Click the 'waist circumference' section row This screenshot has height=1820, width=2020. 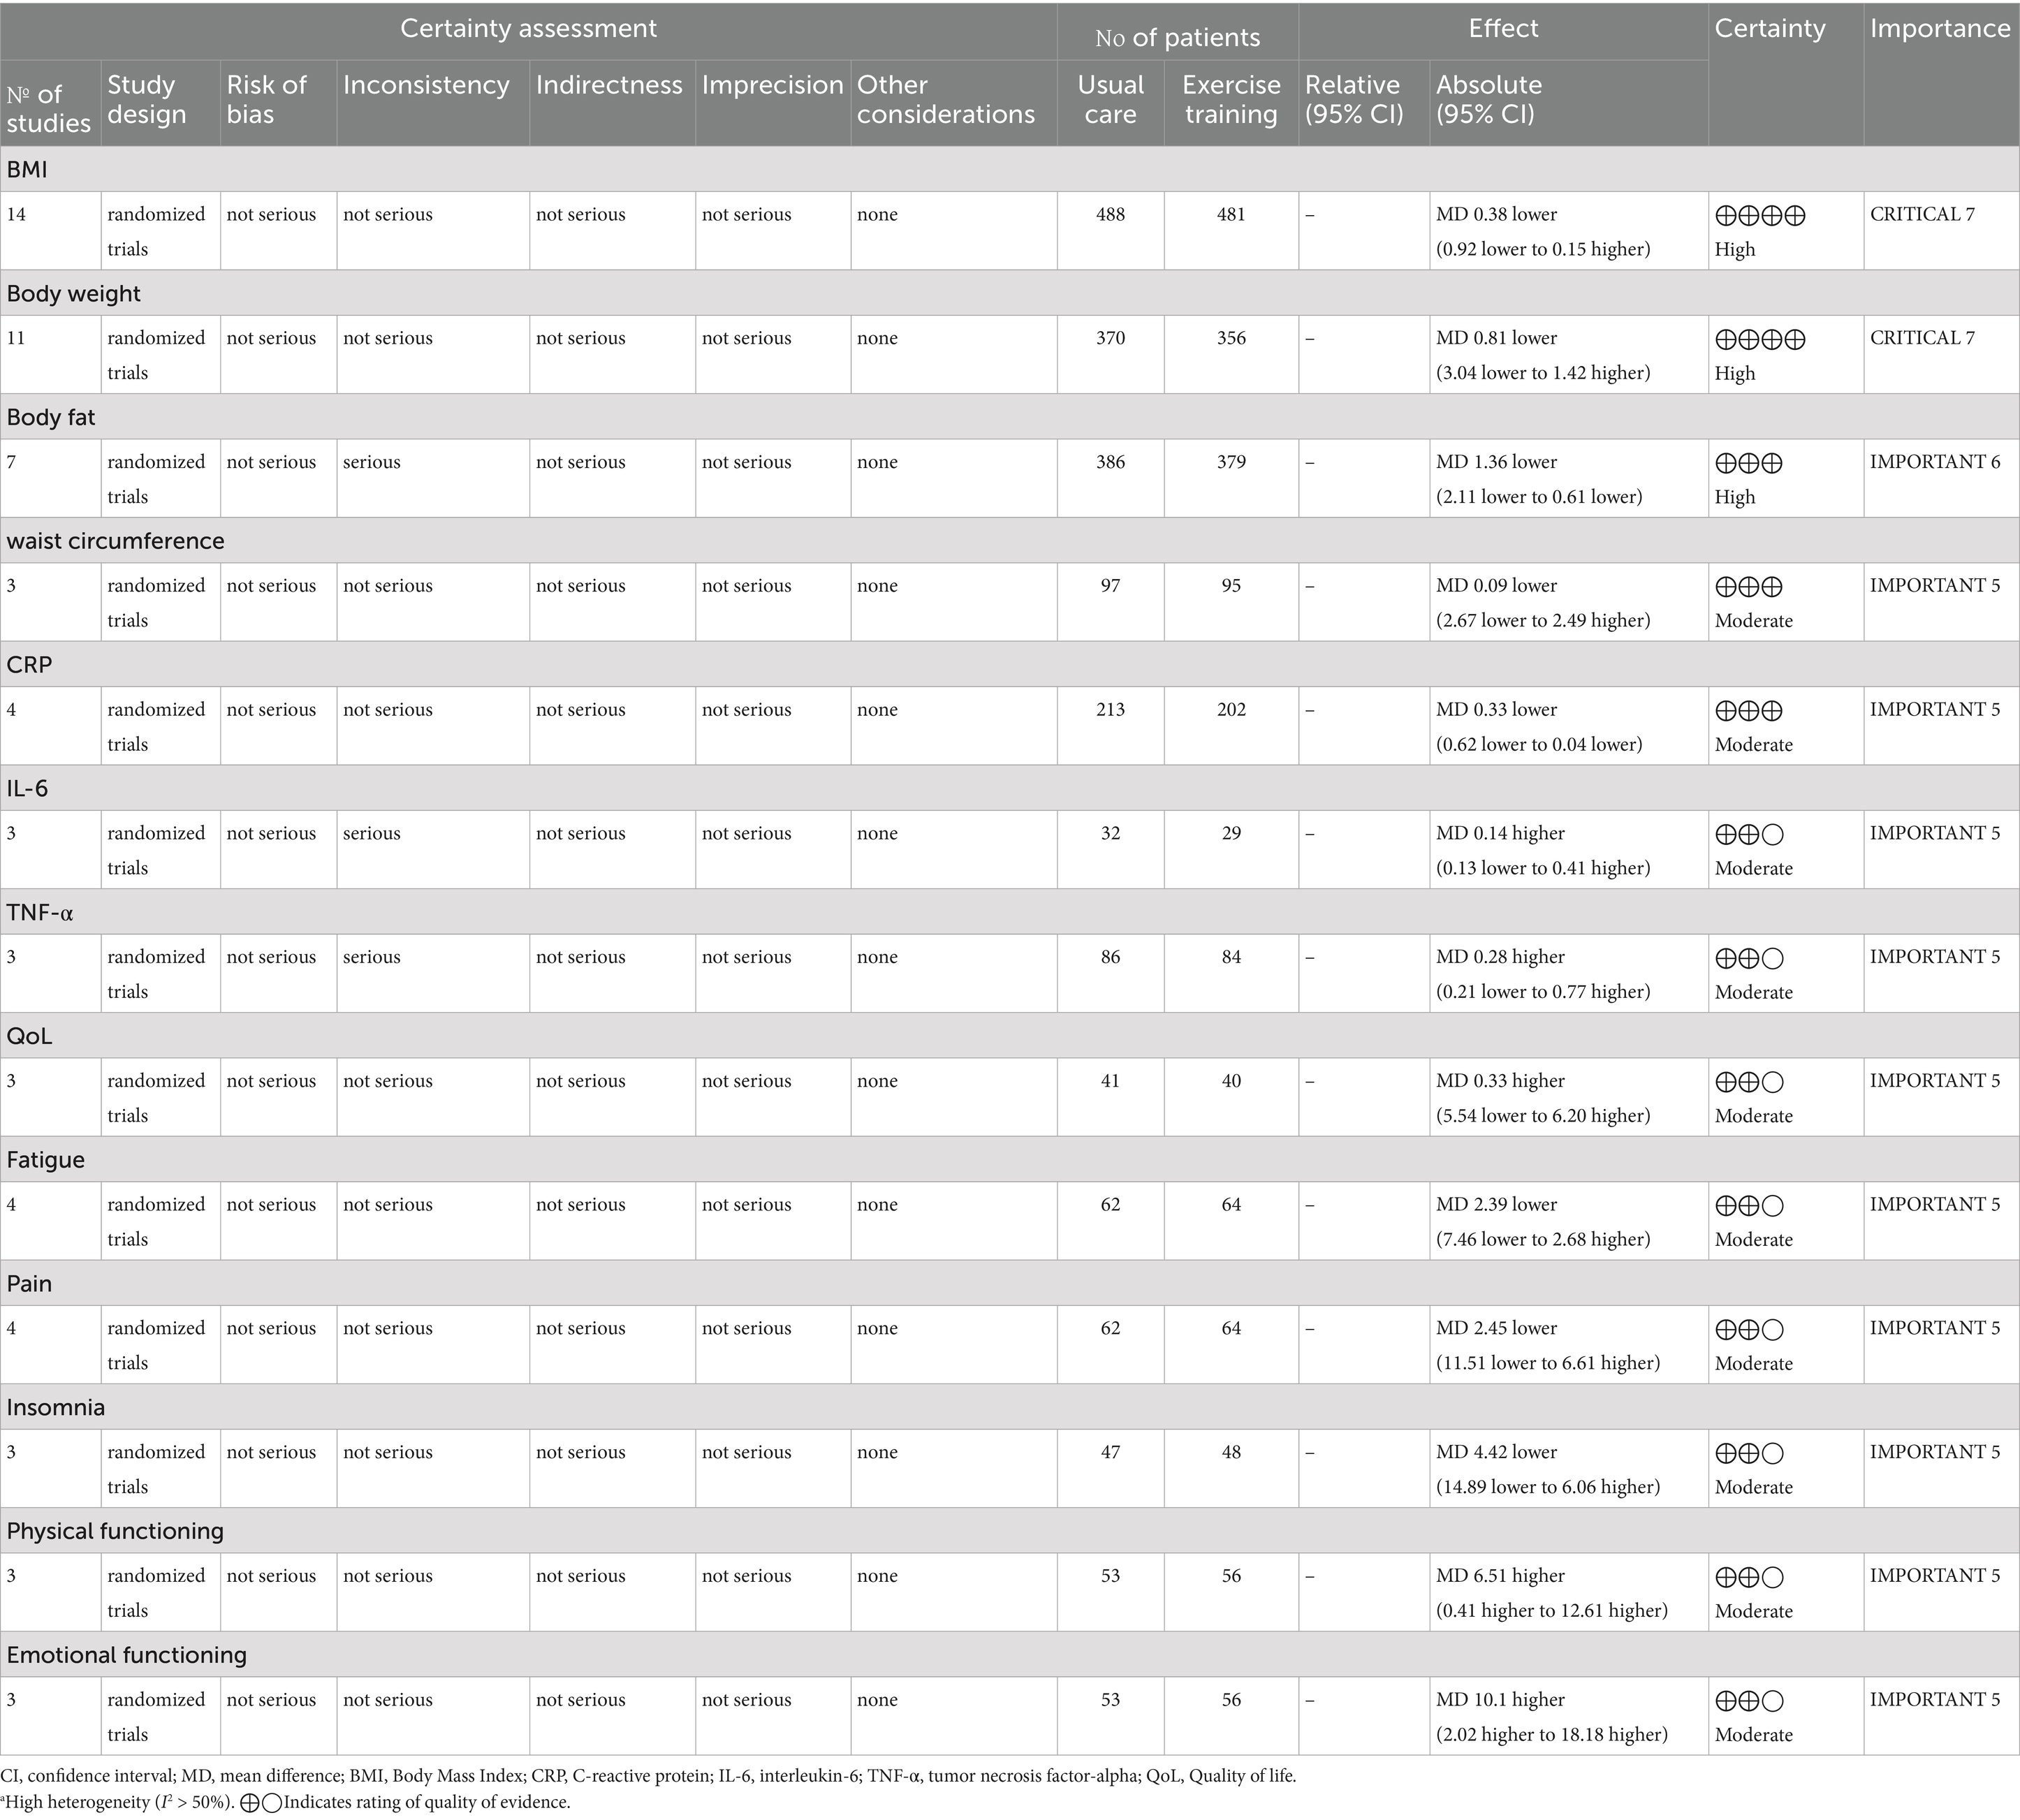click(1010, 541)
